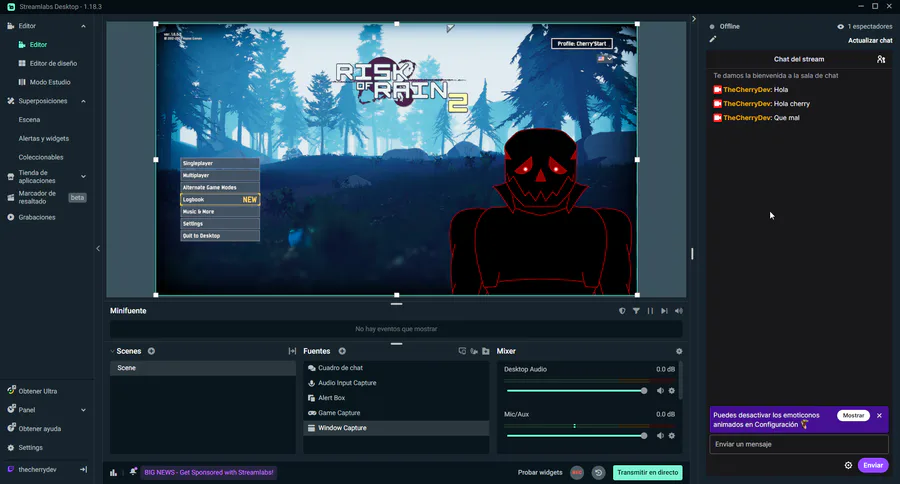Screen dimensions: 900x484
Task: Log out next to thecherrydev
Action: pos(83,470)
